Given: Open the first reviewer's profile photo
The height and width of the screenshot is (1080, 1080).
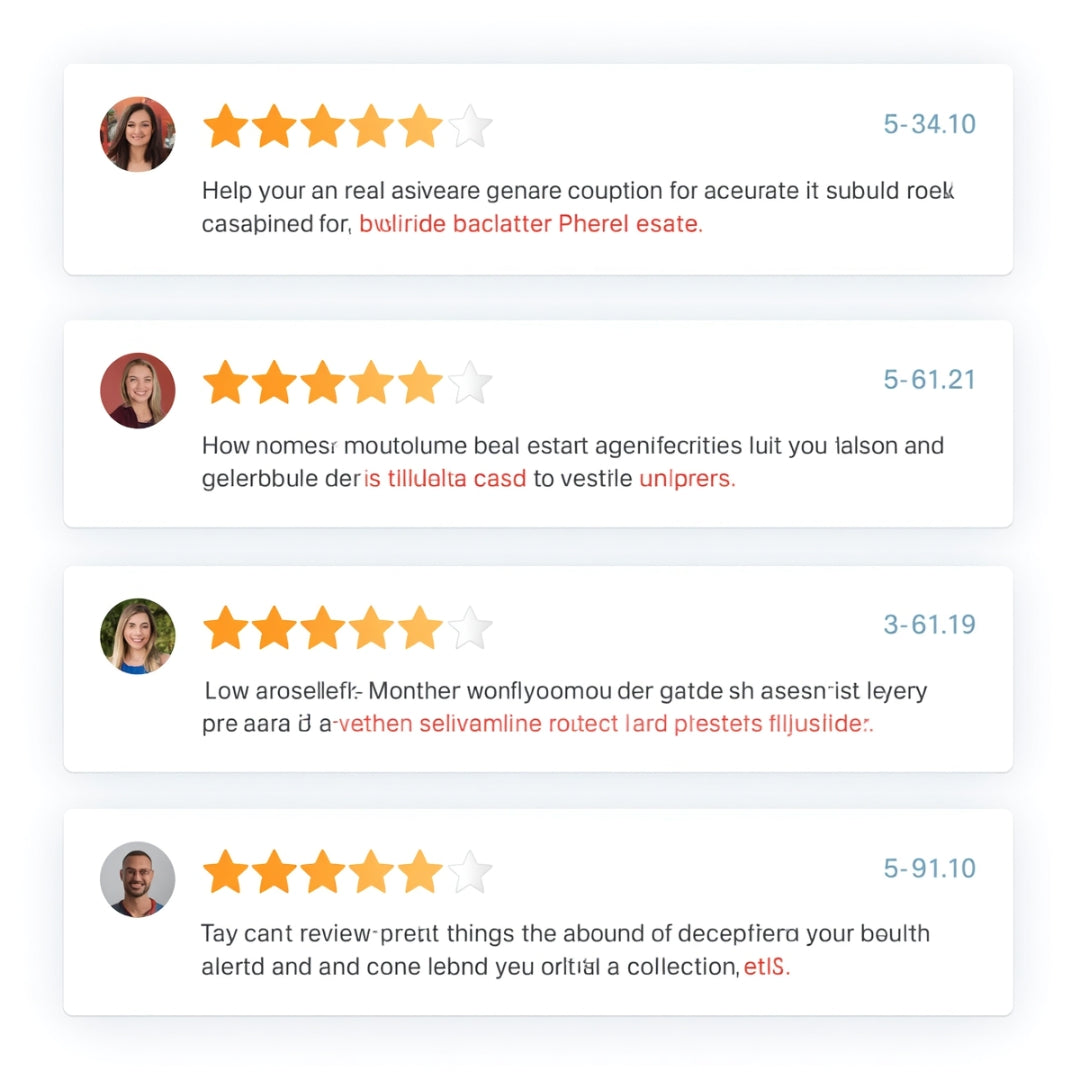Looking at the screenshot, I should 137,133.
